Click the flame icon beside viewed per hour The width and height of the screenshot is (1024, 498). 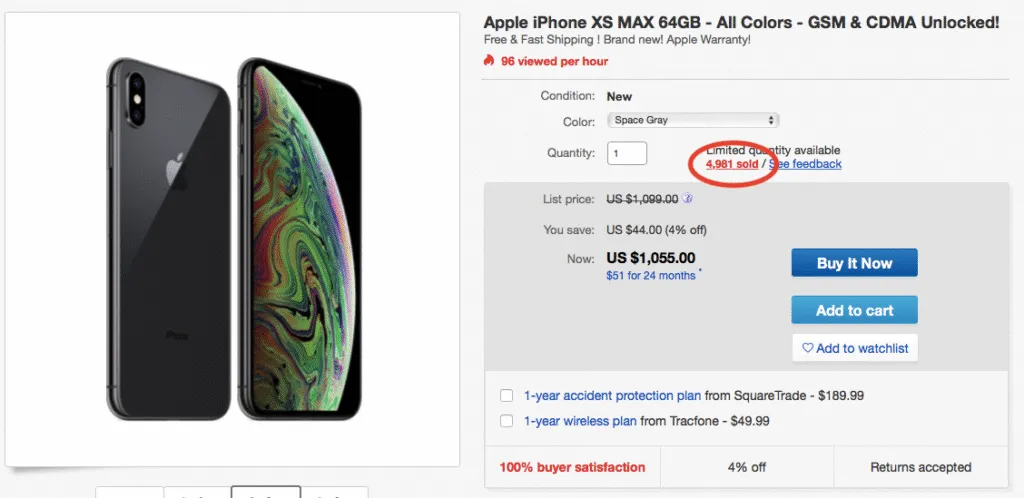click(x=489, y=61)
